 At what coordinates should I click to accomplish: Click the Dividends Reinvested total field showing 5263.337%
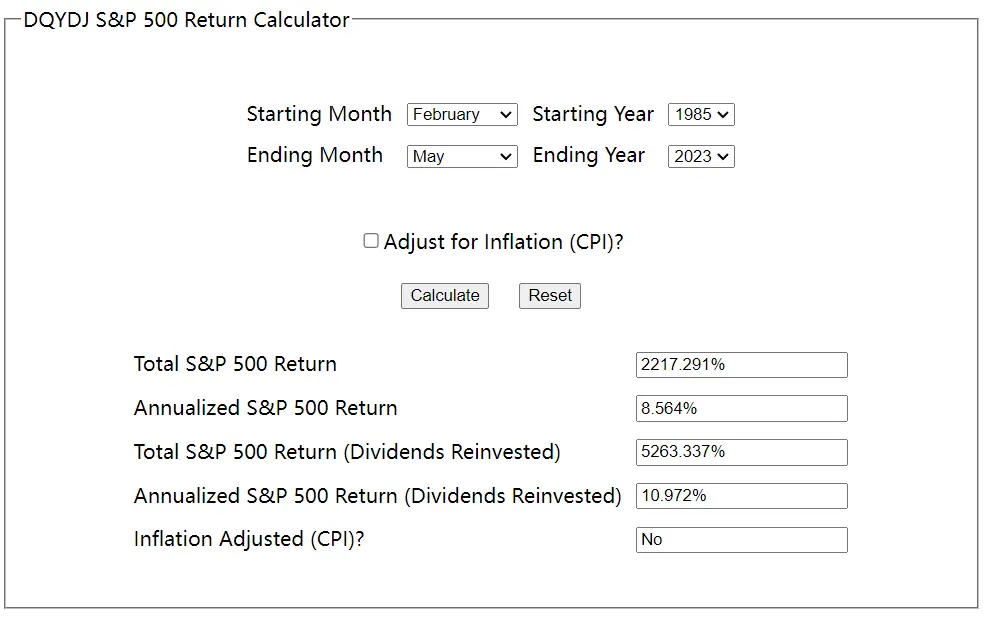741,452
